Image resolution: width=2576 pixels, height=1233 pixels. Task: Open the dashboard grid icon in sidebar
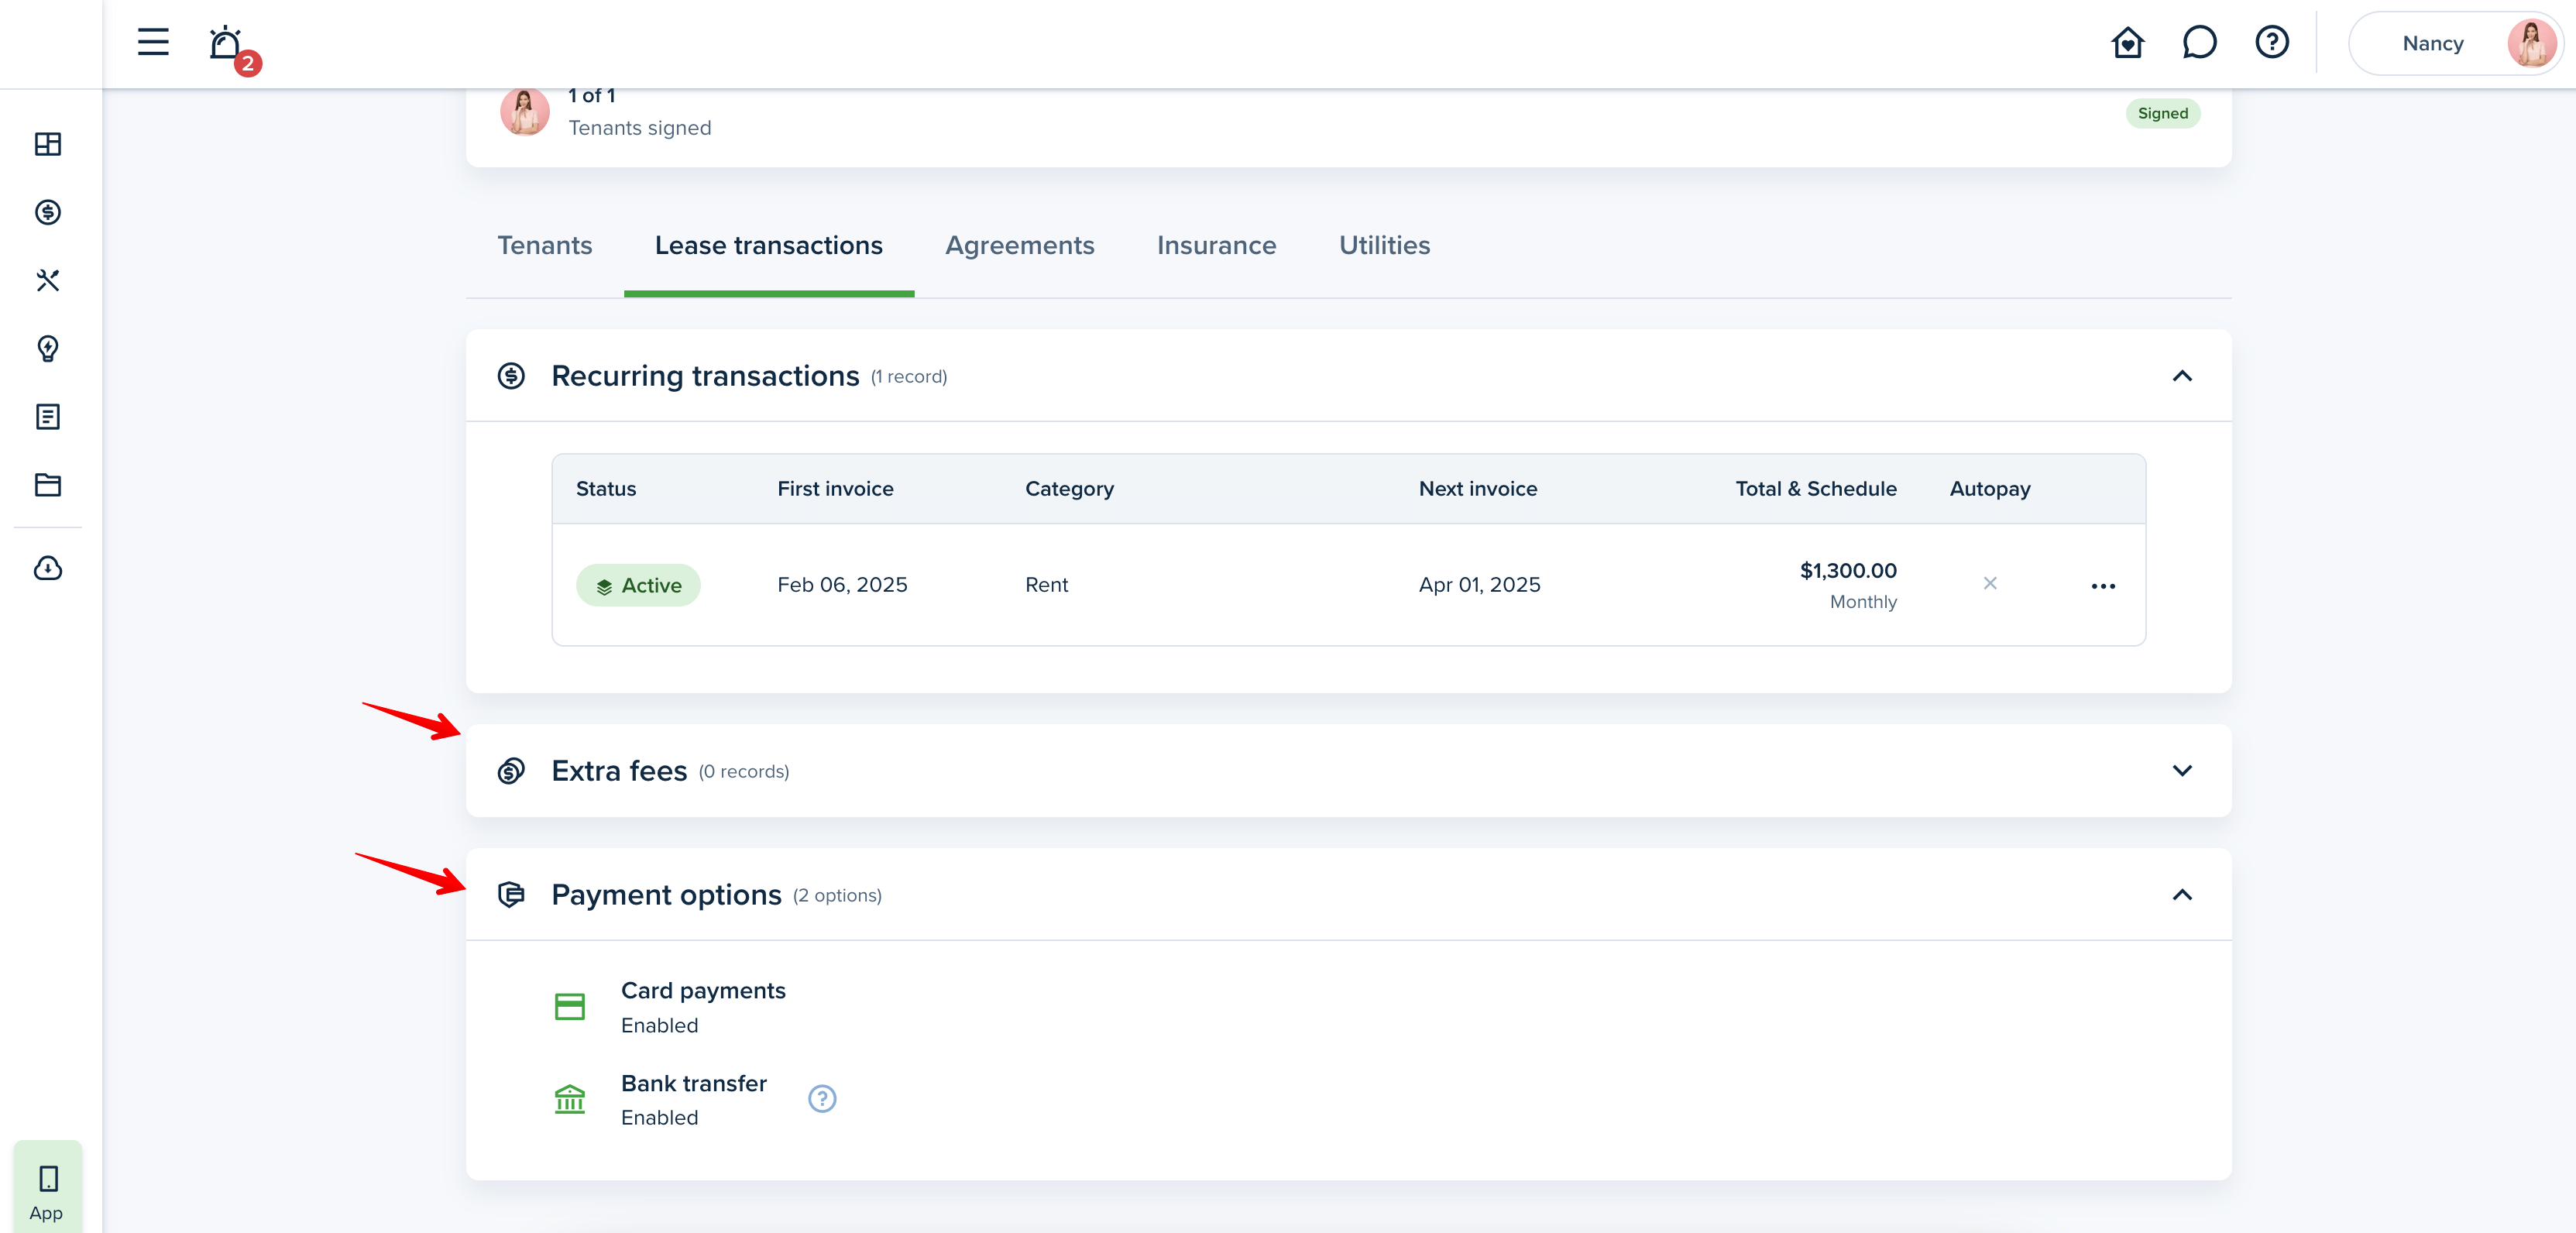(x=48, y=144)
